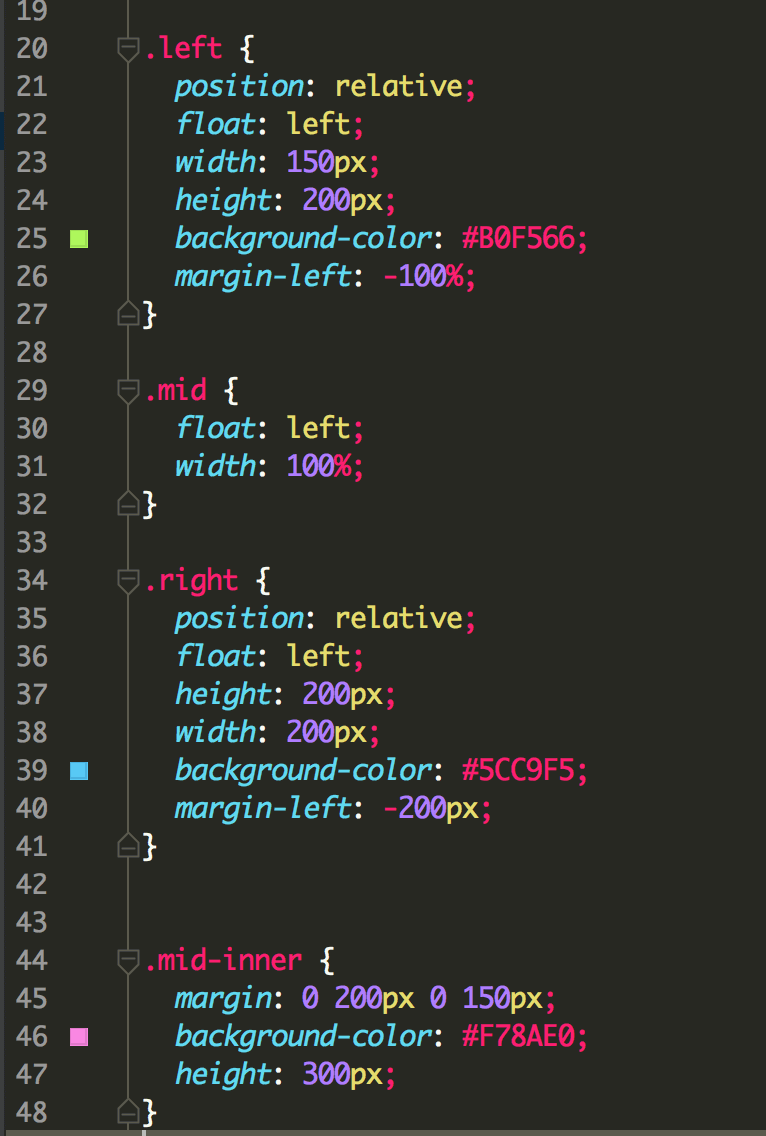Click the fold end marker on line 27
Screen dimensions: 766x1136
(128, 315)
